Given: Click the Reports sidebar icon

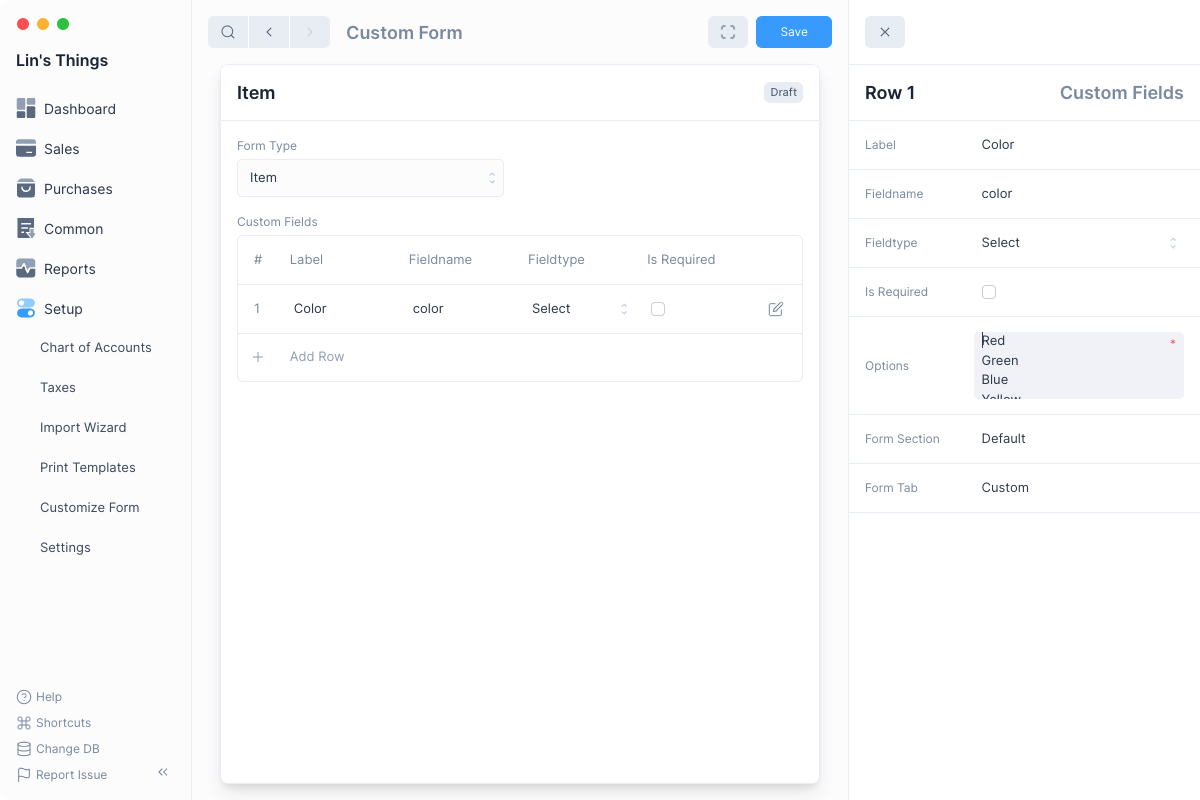Looking at the screenshot, I should coord(26,269).
